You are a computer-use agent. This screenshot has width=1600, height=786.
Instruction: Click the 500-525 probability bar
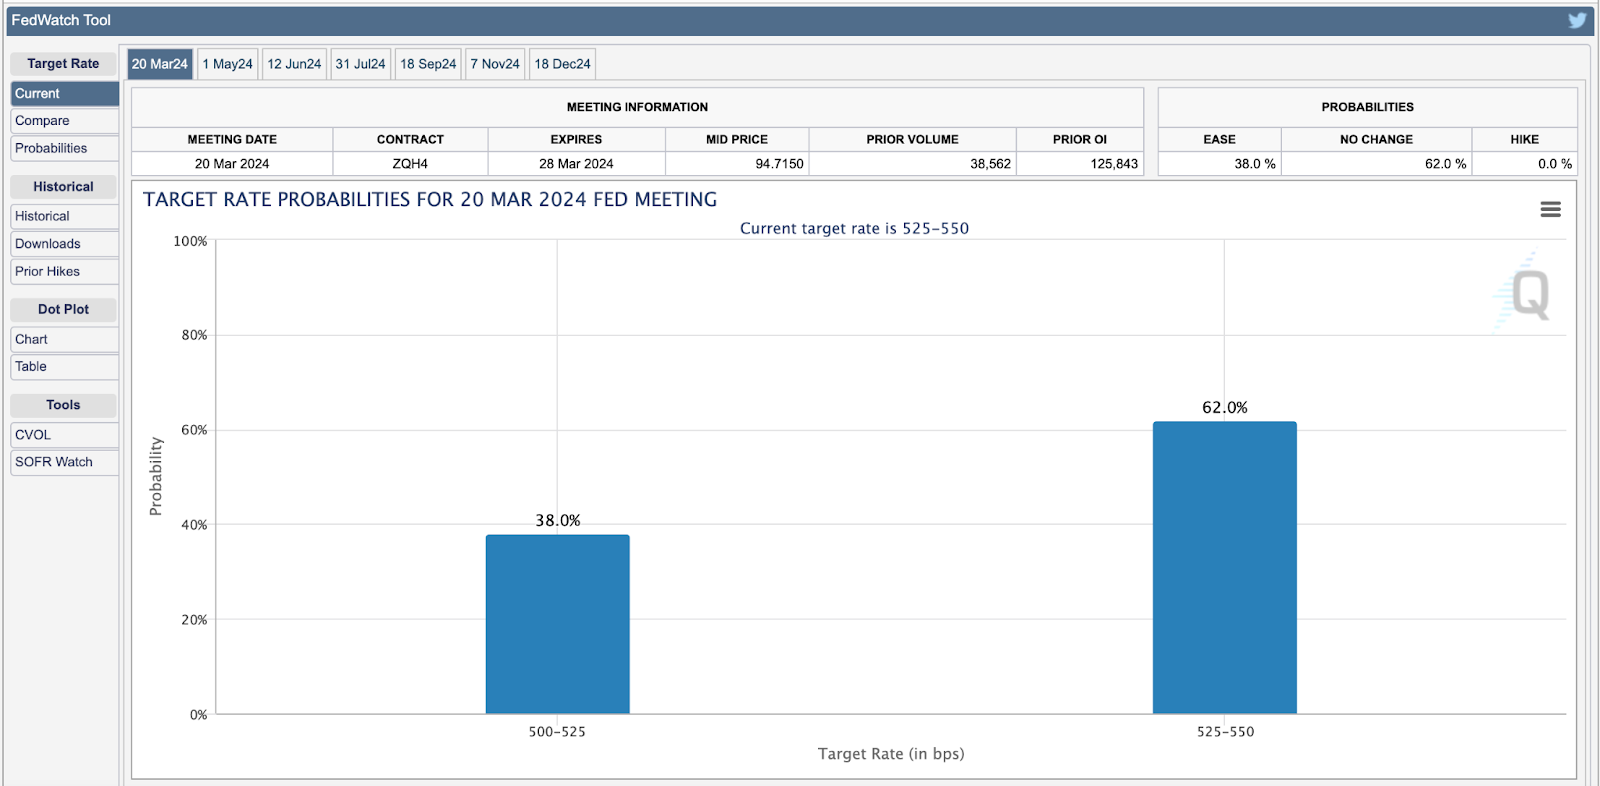(x=558, y=624)
